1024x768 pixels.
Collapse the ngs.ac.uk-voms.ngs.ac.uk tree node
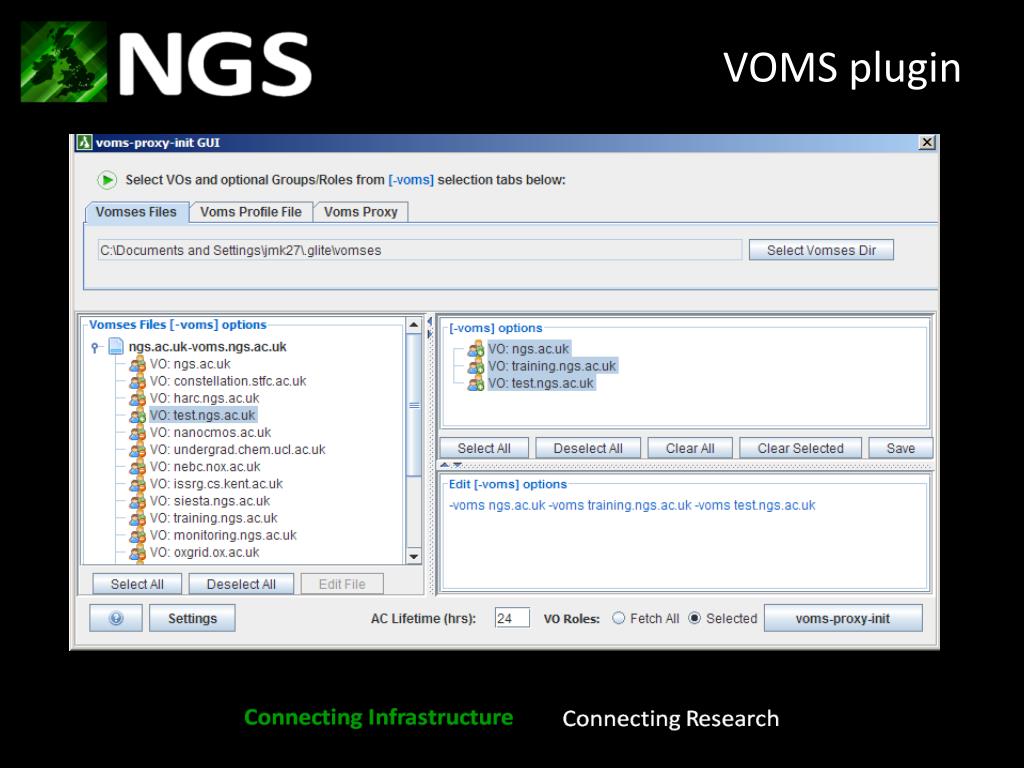(x=95, y=347)
